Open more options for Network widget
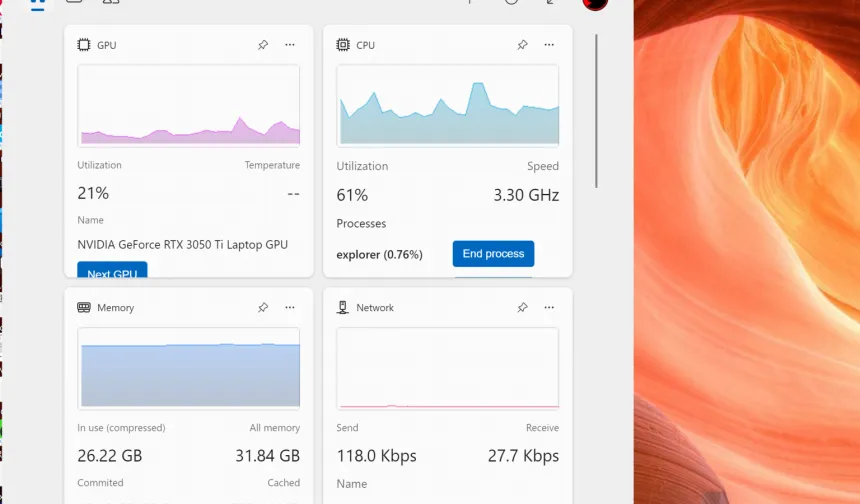This screenshot has height=504, width=860. (549, 308)
